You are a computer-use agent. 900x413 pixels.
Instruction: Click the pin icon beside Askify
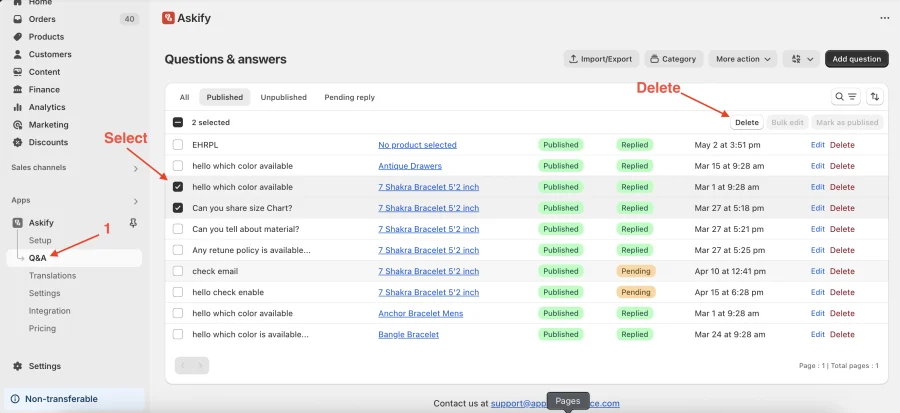(x=133, y=223)
